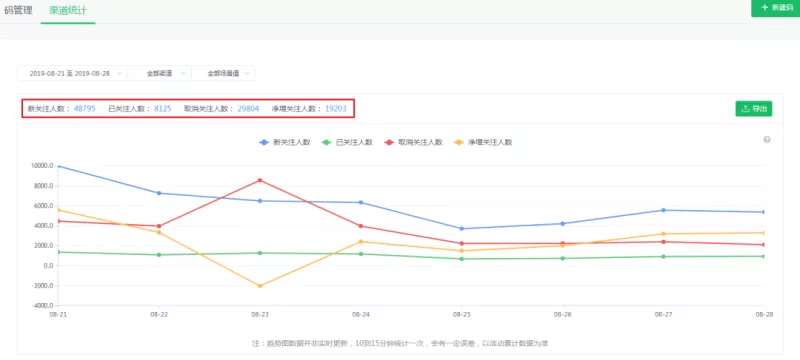Click the red line point on 08-24
800x360 pixels.
[x=361, y=226]
